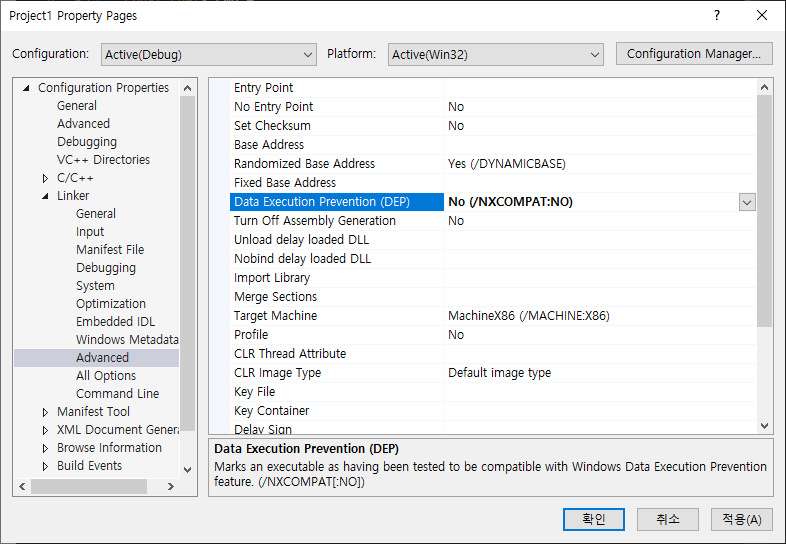Screen dimensions: 786x544
Task: Expand the C/C++ tree node
Action: [45, 178]
